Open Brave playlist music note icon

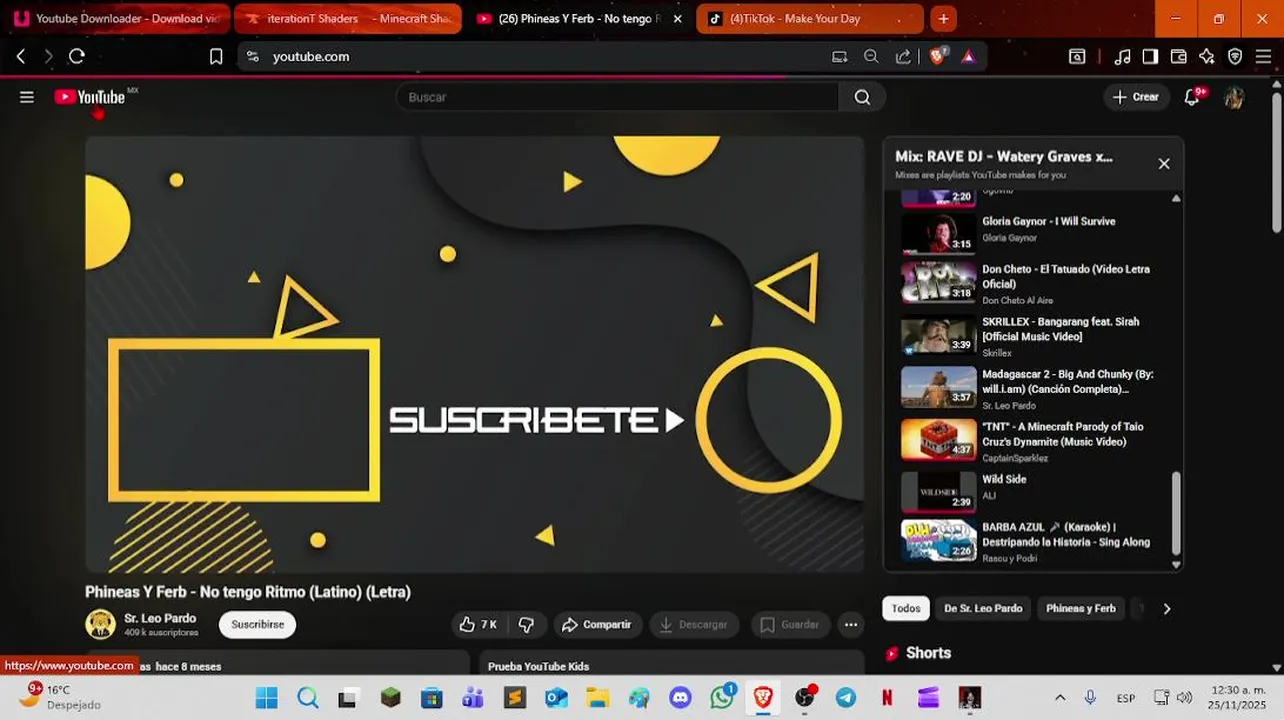click(1123, 57)
